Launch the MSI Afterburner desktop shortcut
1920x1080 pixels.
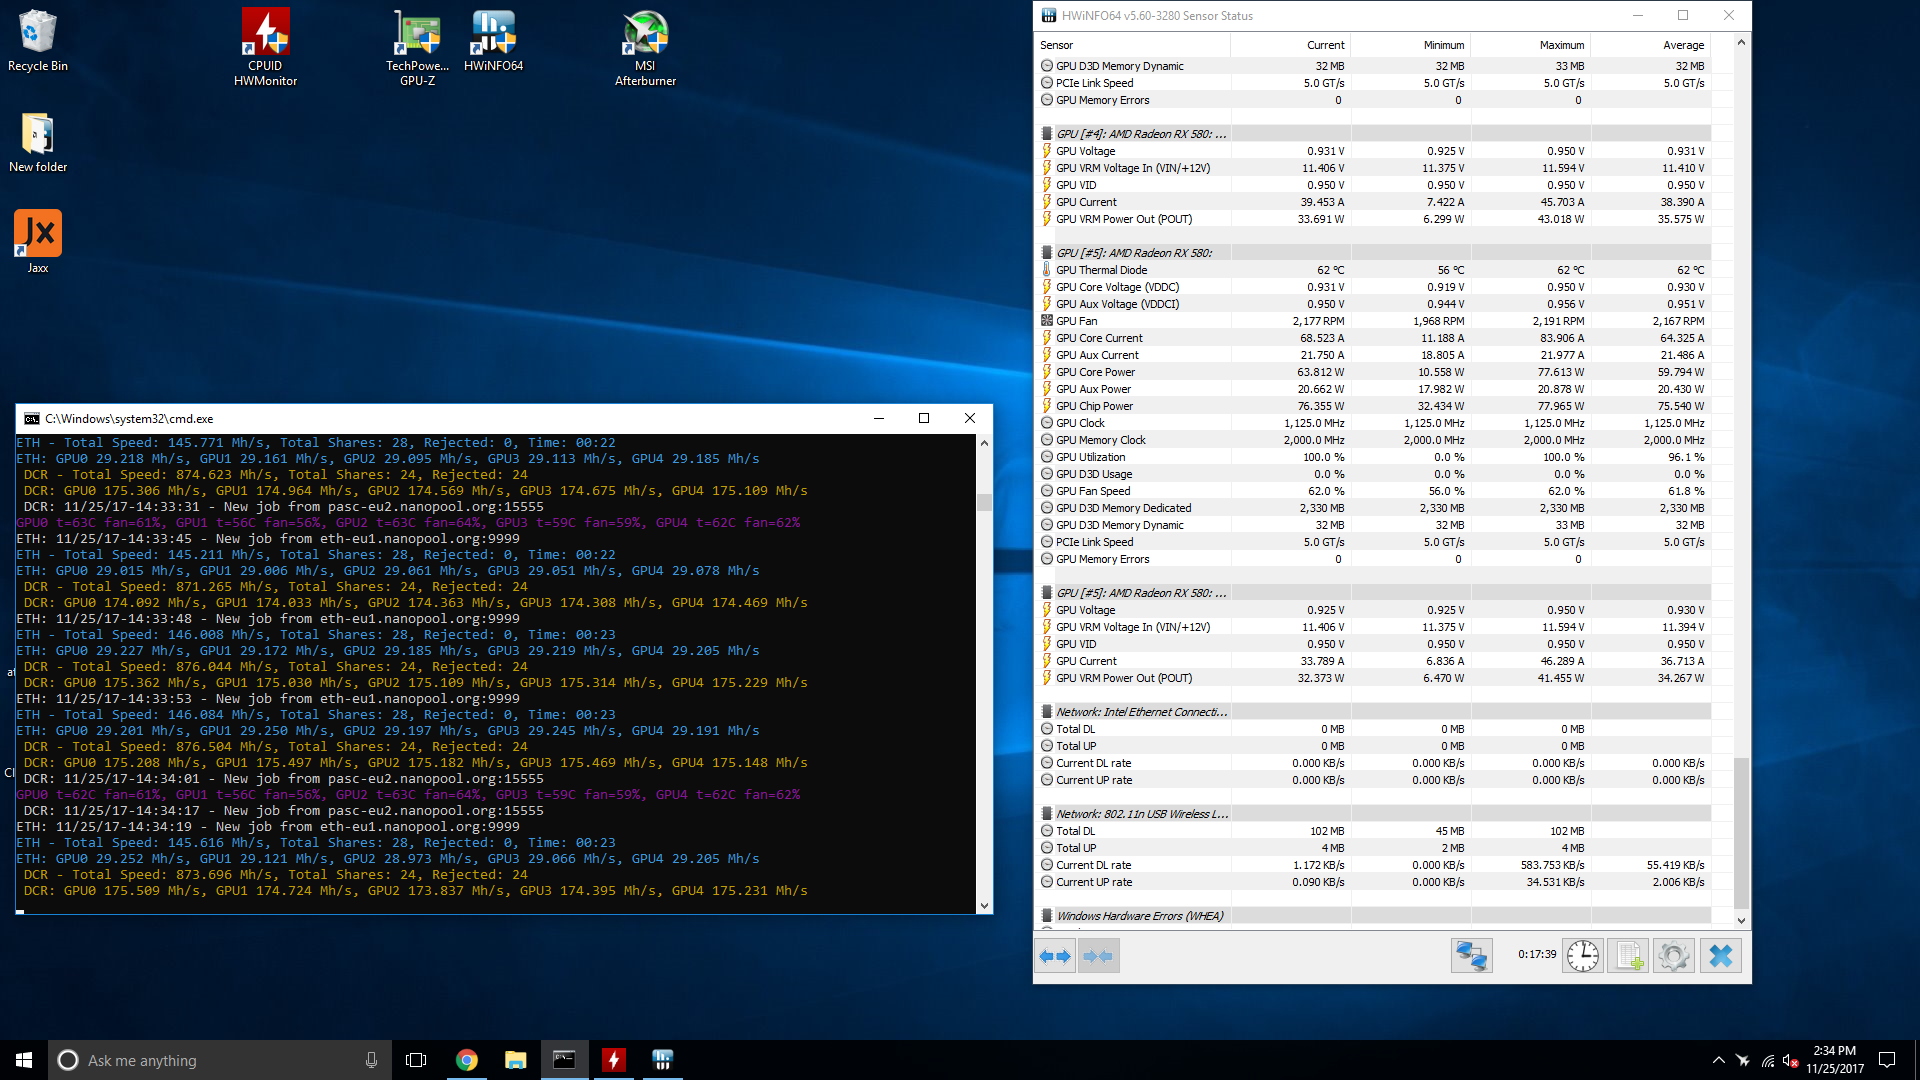click(645, 47)
